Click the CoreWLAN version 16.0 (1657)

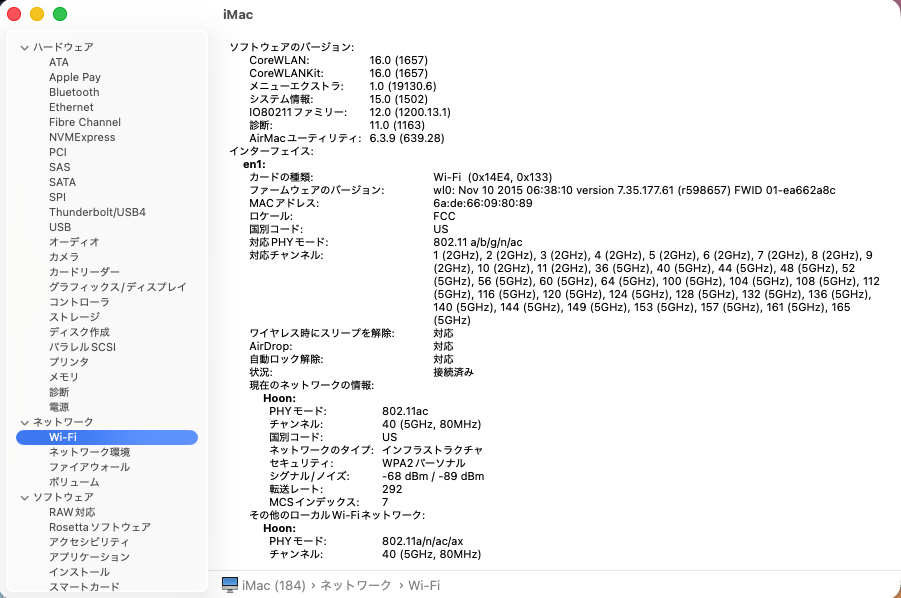click(x=399, y=60)
